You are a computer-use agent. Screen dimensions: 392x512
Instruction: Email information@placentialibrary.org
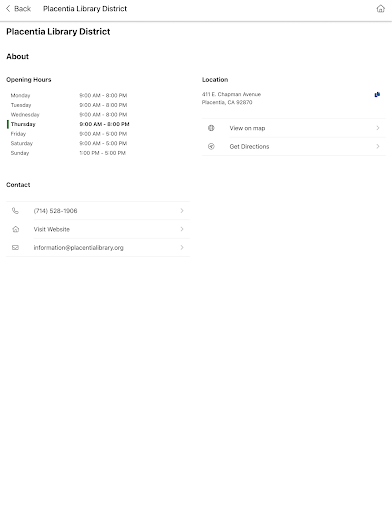(98, 247)
